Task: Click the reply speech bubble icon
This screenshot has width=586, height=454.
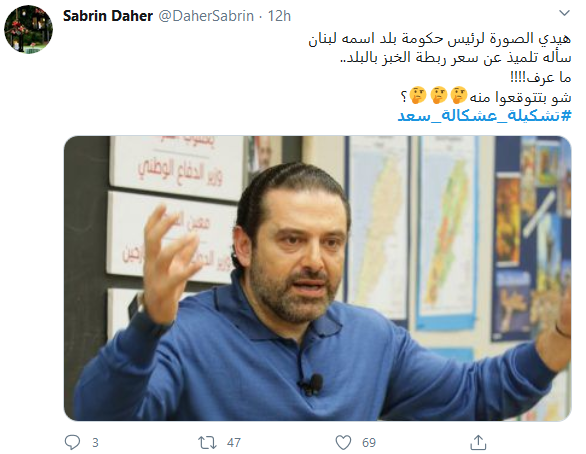Action: [72, 442]
